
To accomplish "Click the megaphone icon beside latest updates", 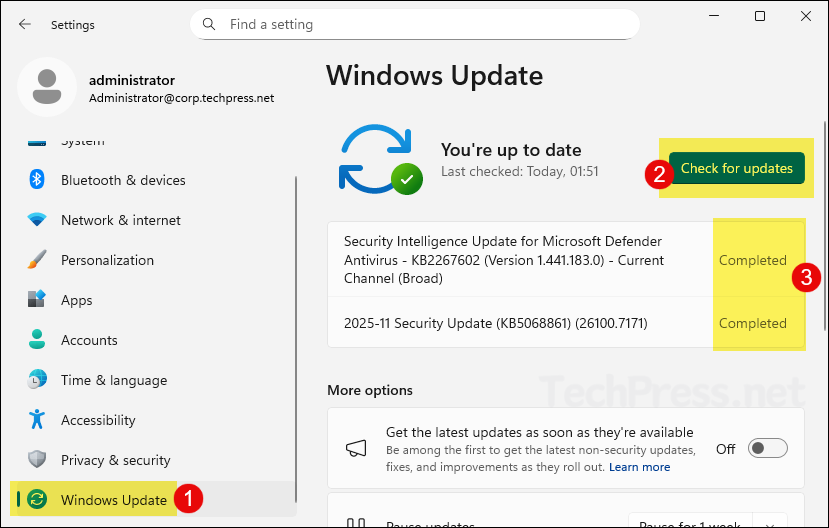I will [356, 449].
